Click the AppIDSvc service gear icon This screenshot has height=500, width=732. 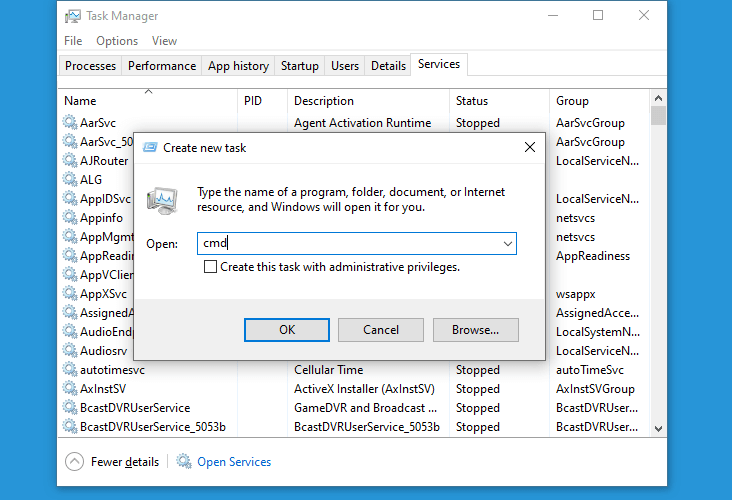[70, 198]
